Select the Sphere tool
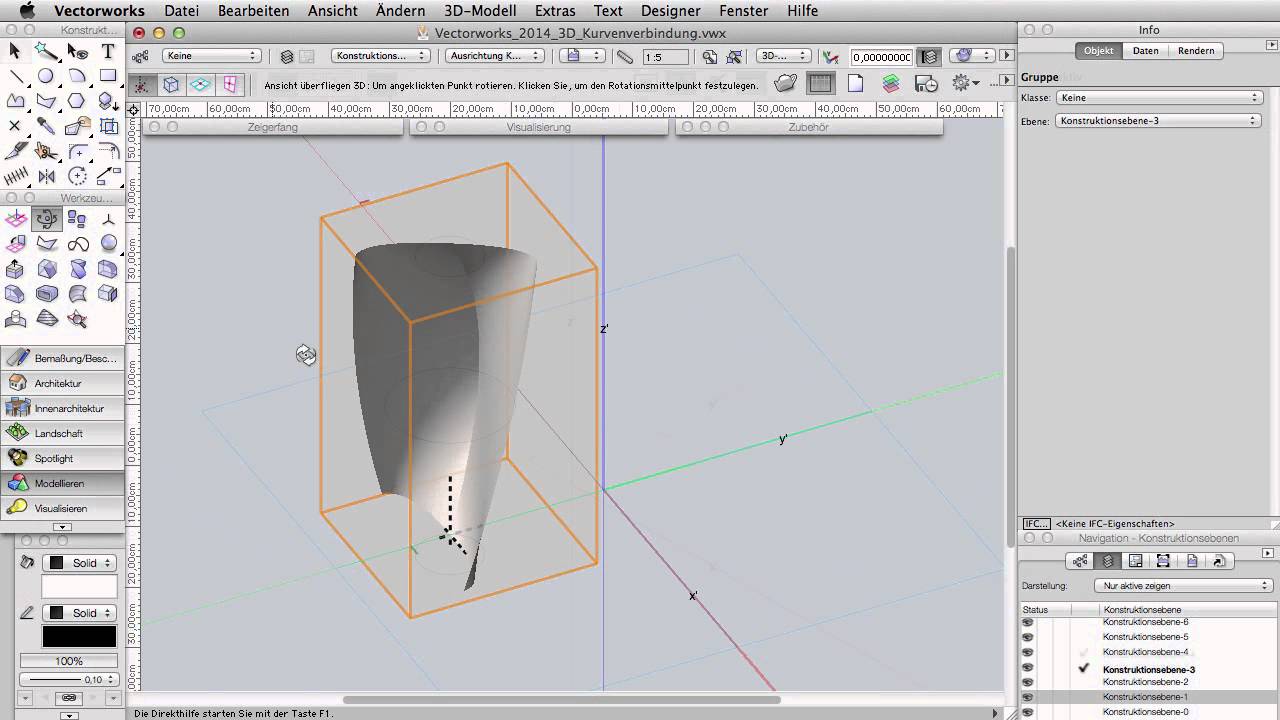Screen dimensions: 1280x720 108,243
